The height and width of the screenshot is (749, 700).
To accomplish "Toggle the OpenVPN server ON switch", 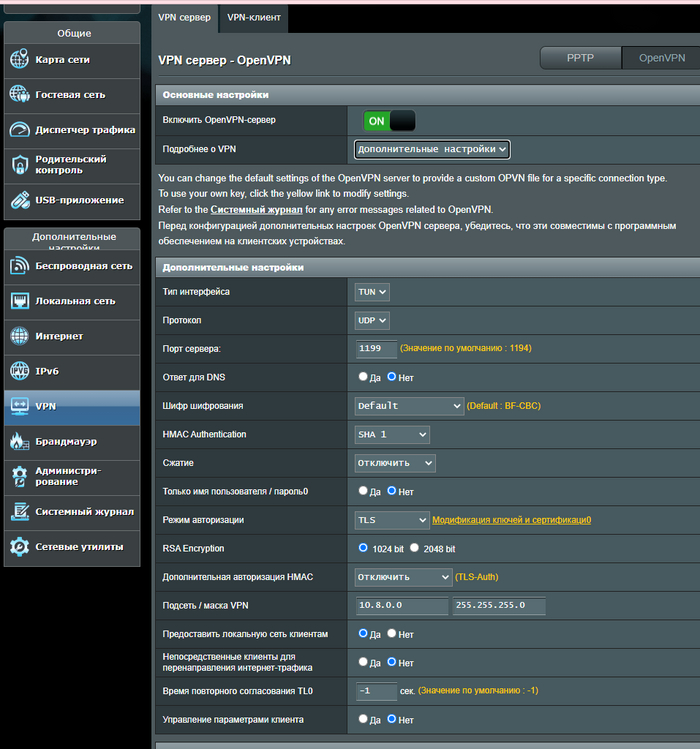I will (x=389, y=121).
